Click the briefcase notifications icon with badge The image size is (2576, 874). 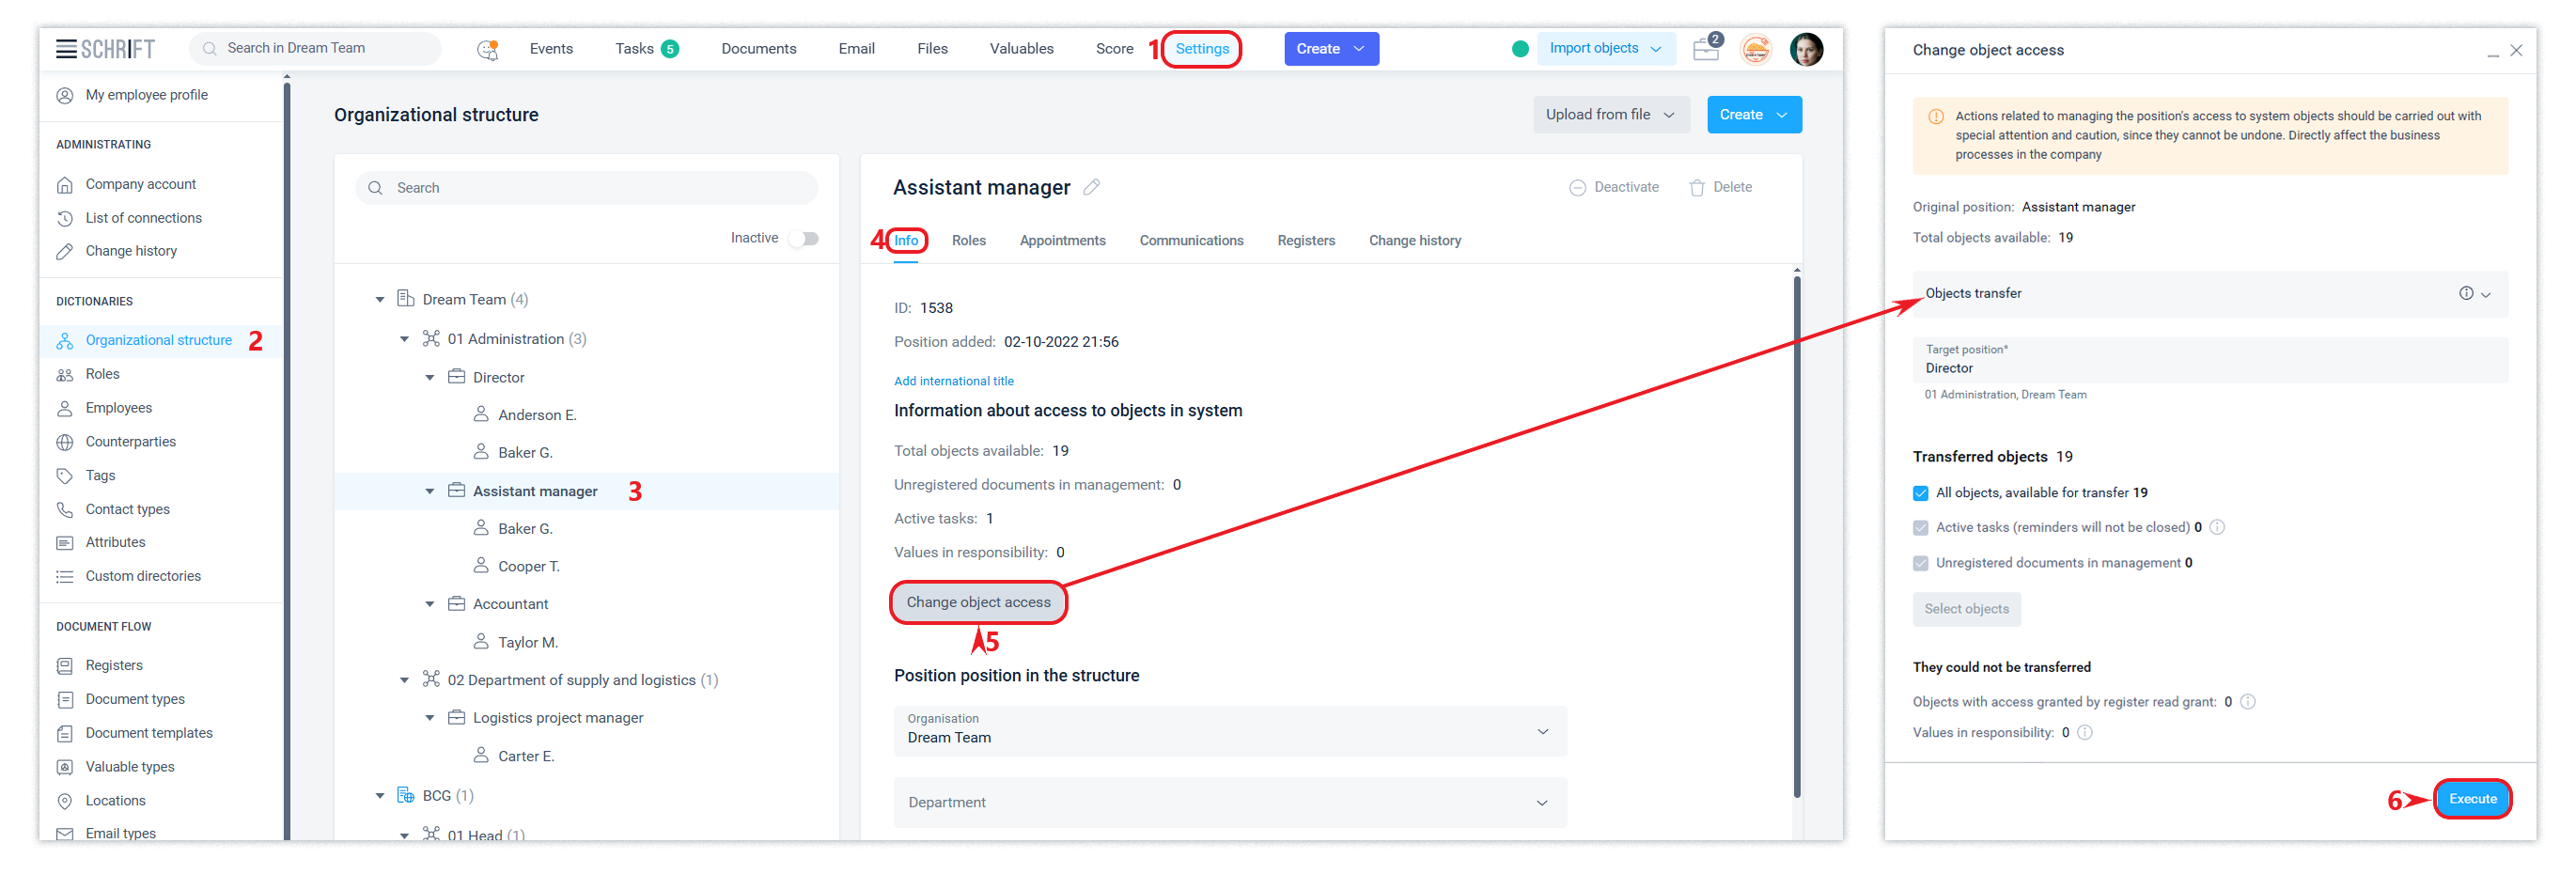click(1706, 49)
